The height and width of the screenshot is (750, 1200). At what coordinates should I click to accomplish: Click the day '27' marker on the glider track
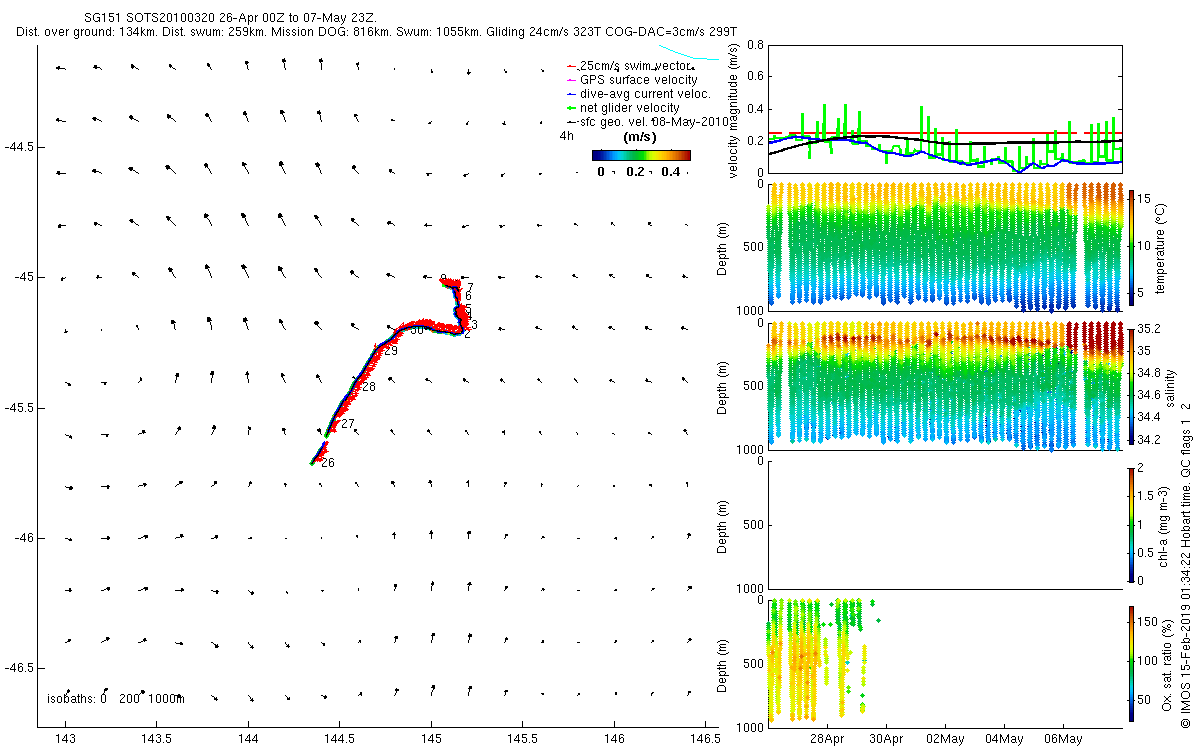click(x=348, y=424)
